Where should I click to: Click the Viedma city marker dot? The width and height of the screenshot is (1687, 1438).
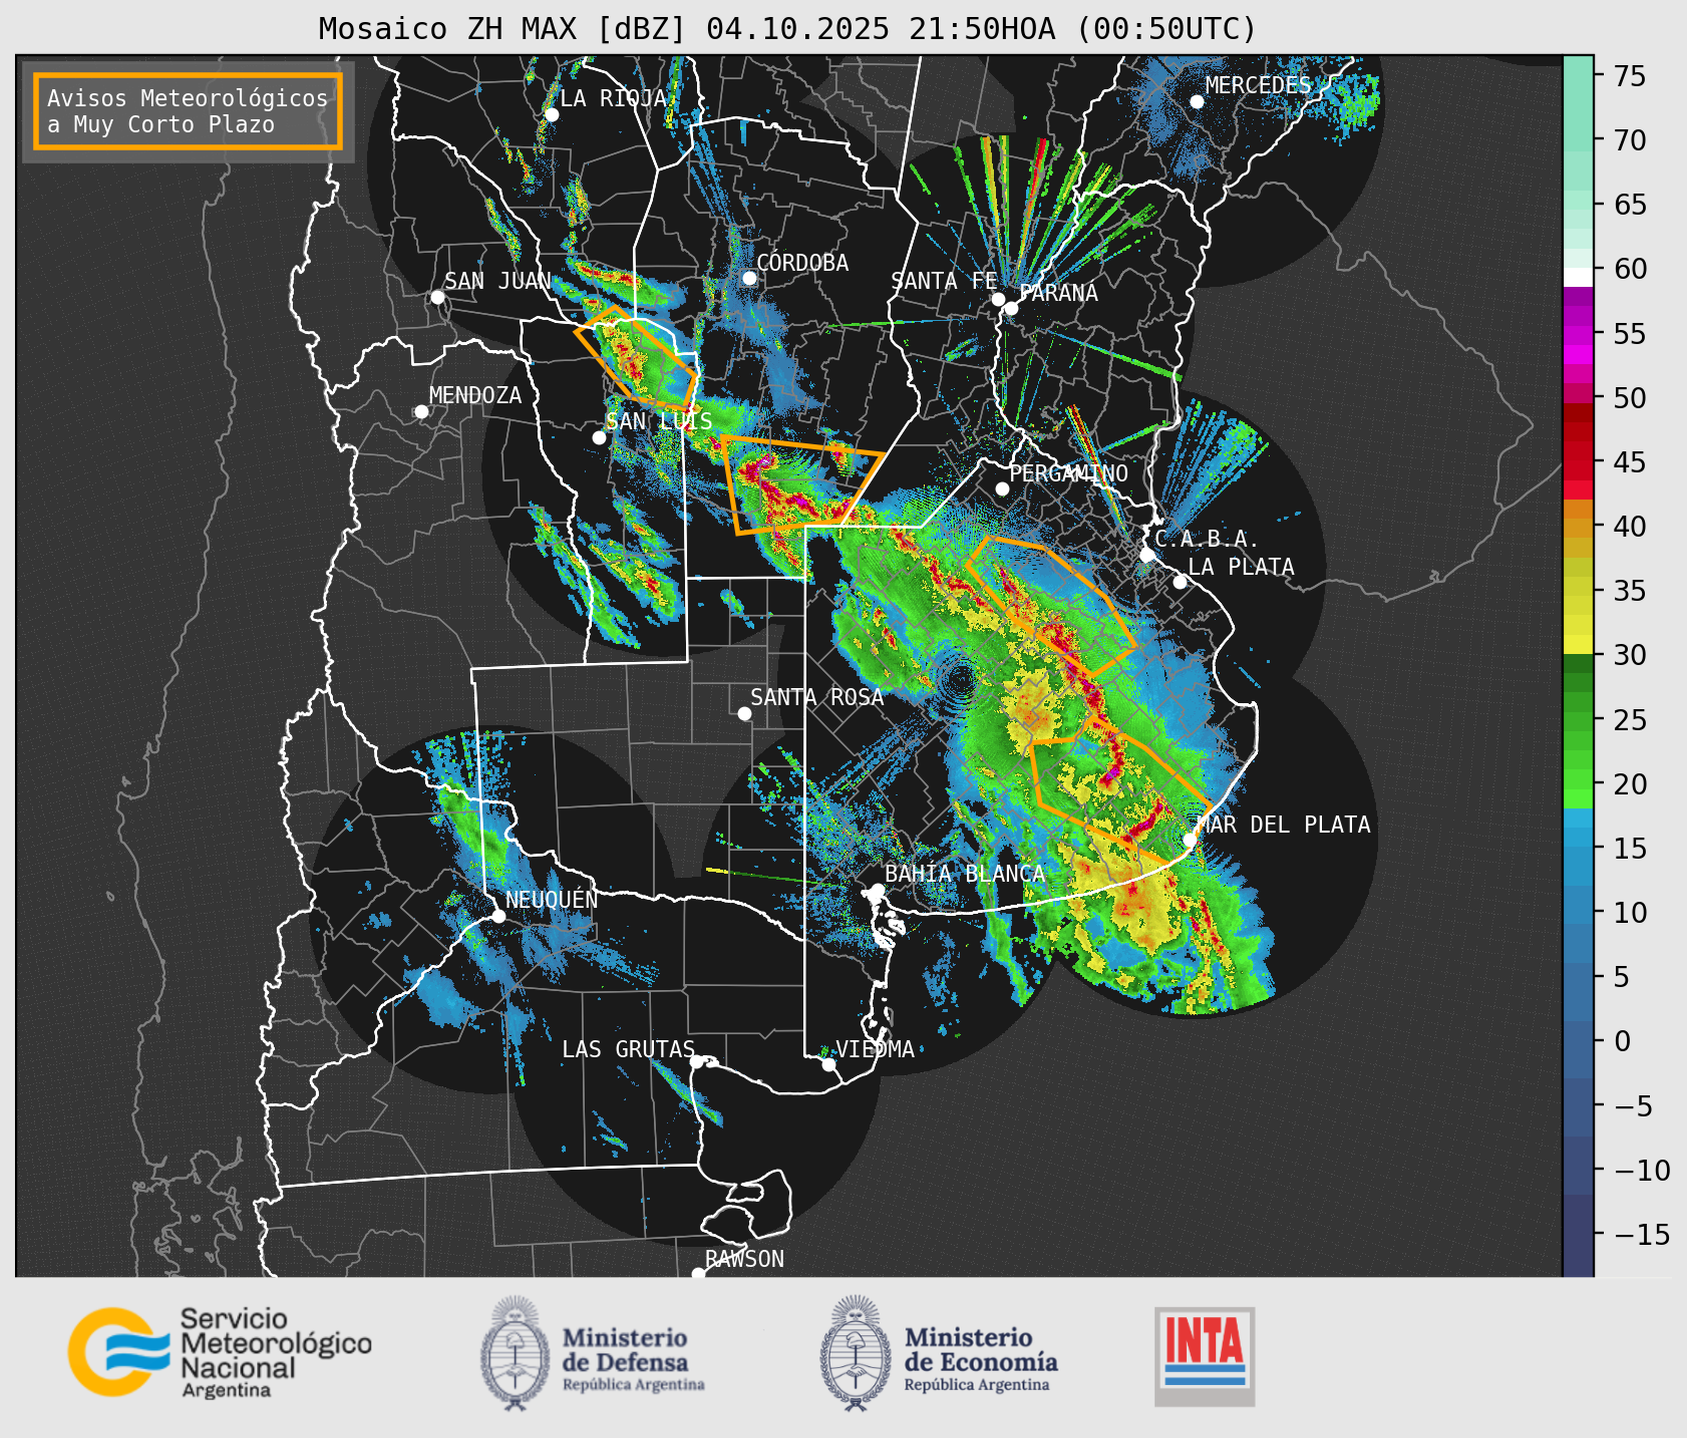[829, 1064]
